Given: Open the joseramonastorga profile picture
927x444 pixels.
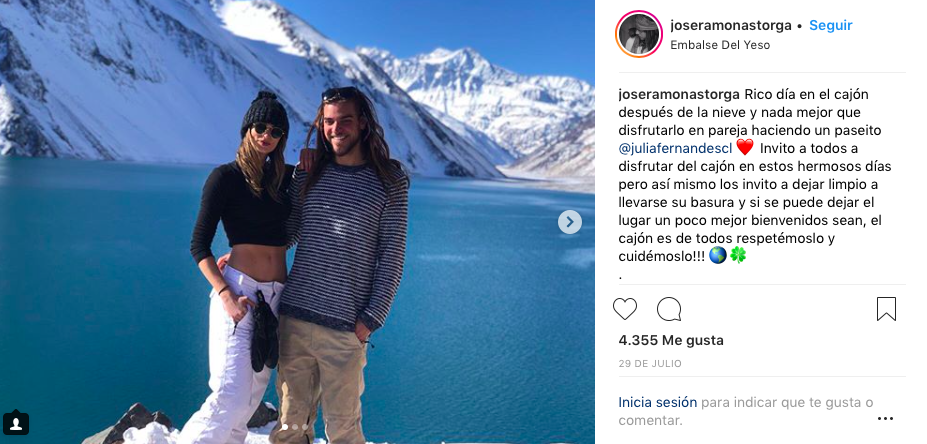Looking at the screenshot, I should coord(638,34).
